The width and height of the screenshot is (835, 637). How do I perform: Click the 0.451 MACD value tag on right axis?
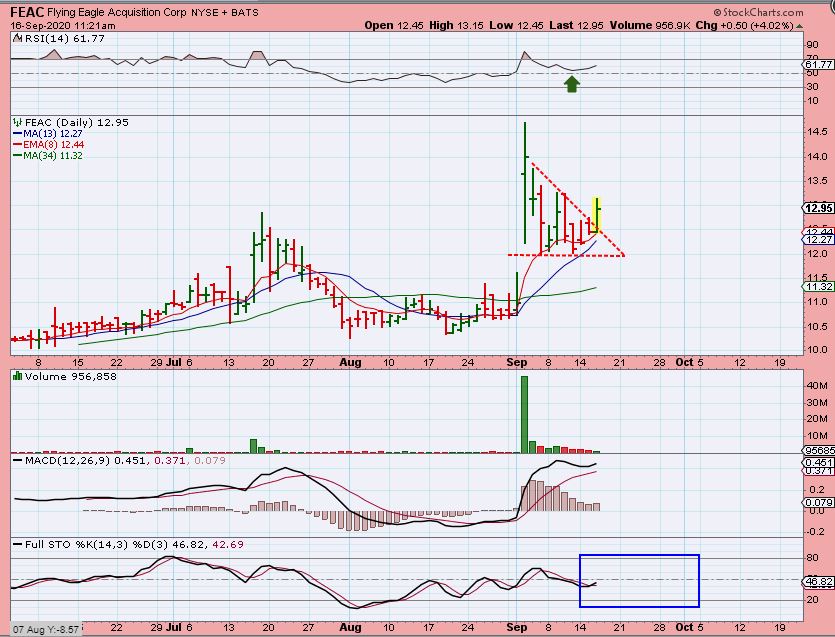(x=818, y=463)
